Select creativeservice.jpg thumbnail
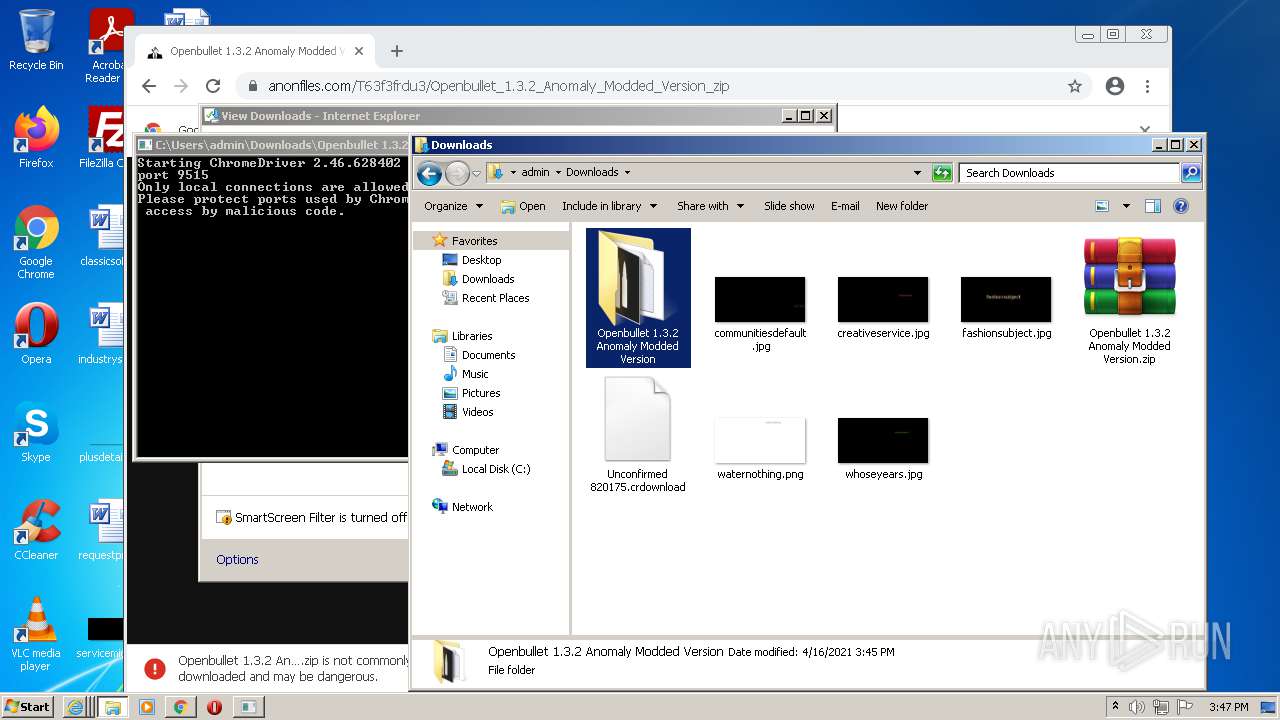 pos(883,307)
